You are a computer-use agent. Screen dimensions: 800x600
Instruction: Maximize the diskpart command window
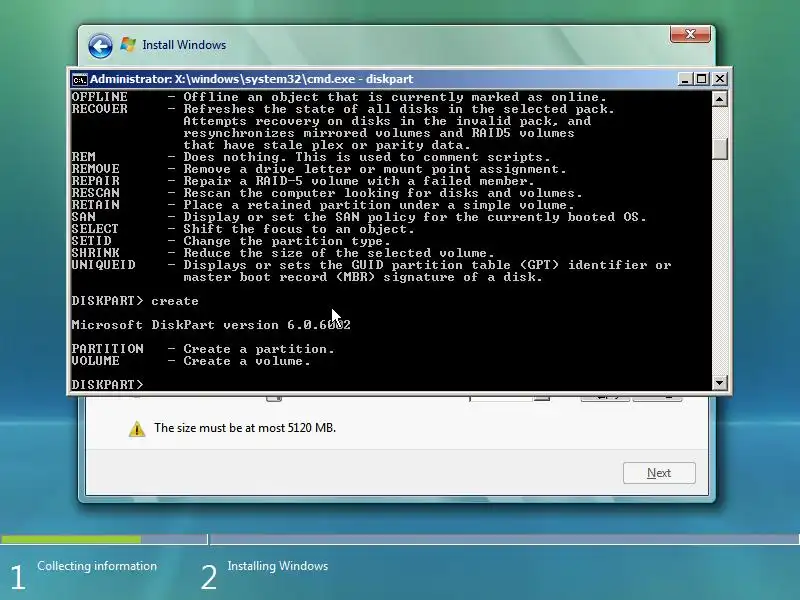pos(702,79)
